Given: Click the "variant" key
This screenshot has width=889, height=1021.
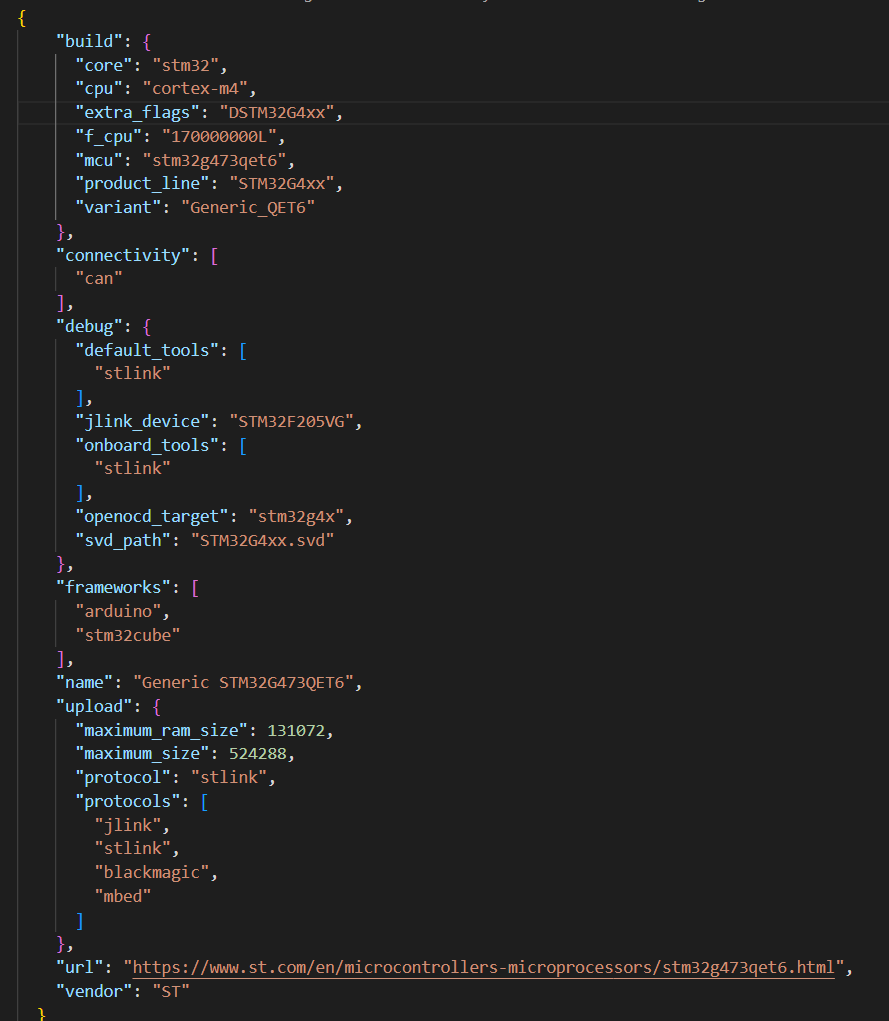Looking at the screenshot, I should 118,208.
